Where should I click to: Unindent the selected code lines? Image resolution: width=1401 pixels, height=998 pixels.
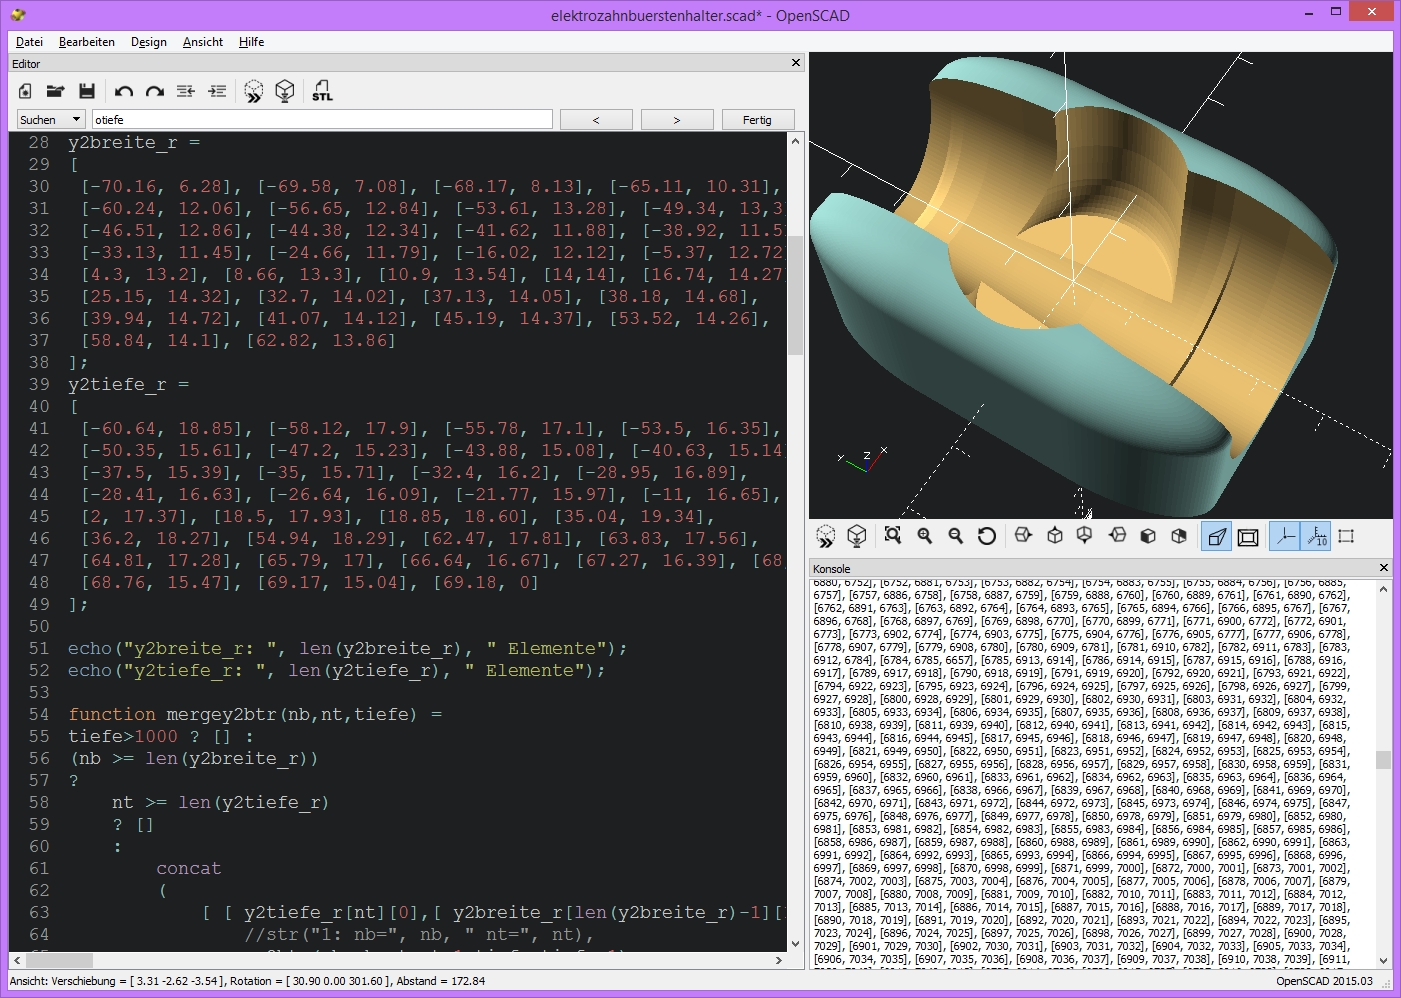[x=186, y=91]
